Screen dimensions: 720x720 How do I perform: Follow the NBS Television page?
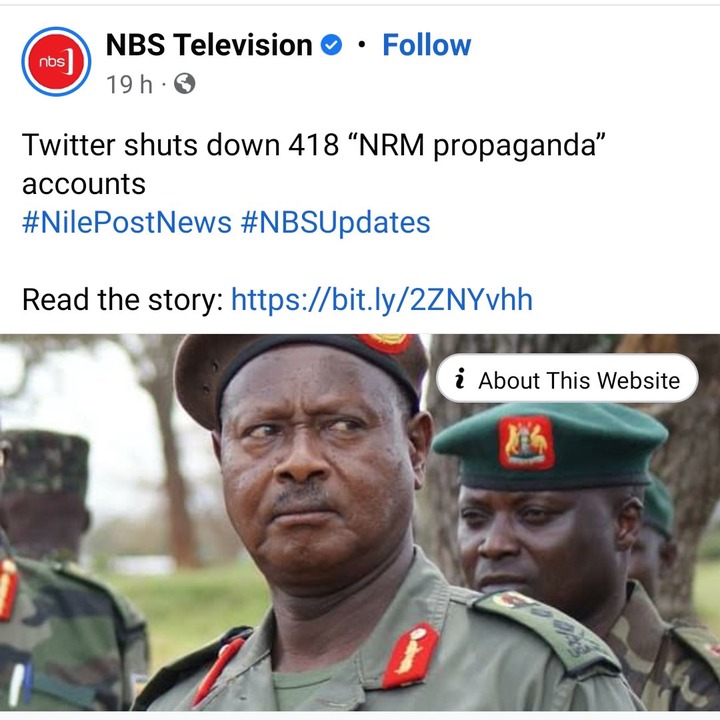click(x=427, y=45)
